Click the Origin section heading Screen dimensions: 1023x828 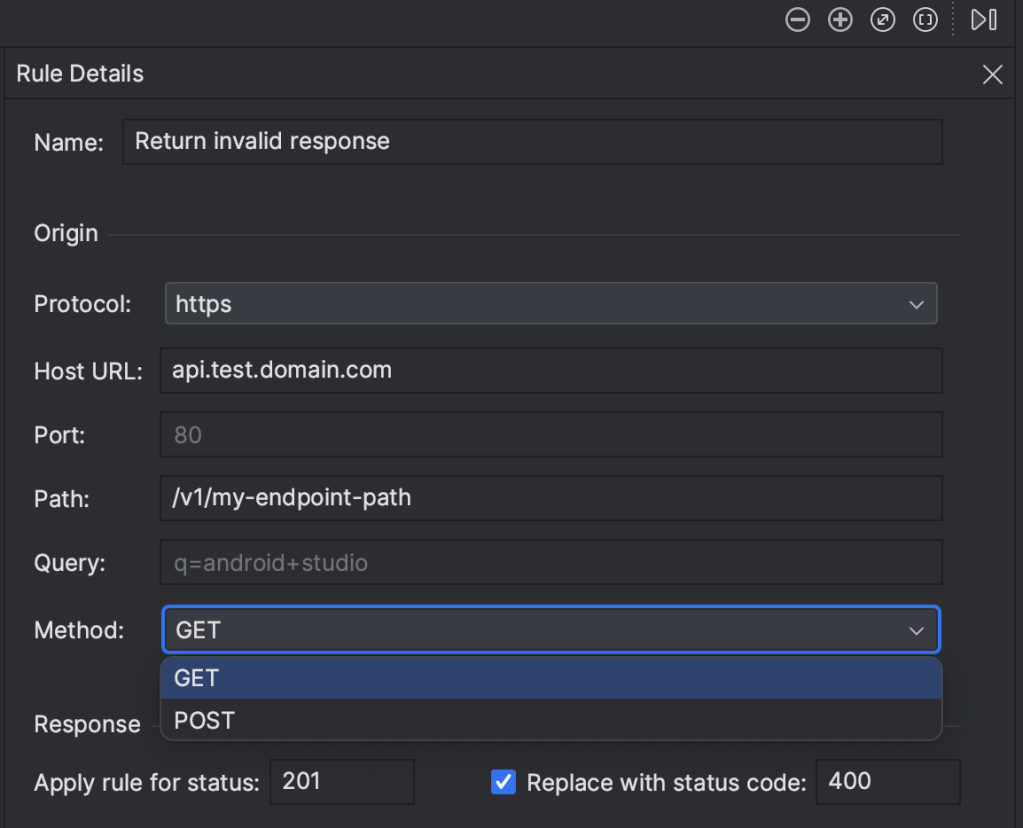pyautogui.click(x=66, y=233)
